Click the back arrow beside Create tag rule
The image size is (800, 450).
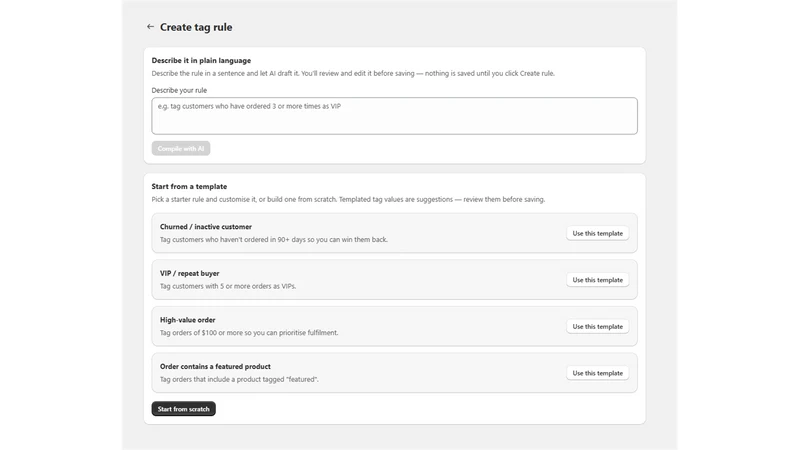(x=150, y=27)
